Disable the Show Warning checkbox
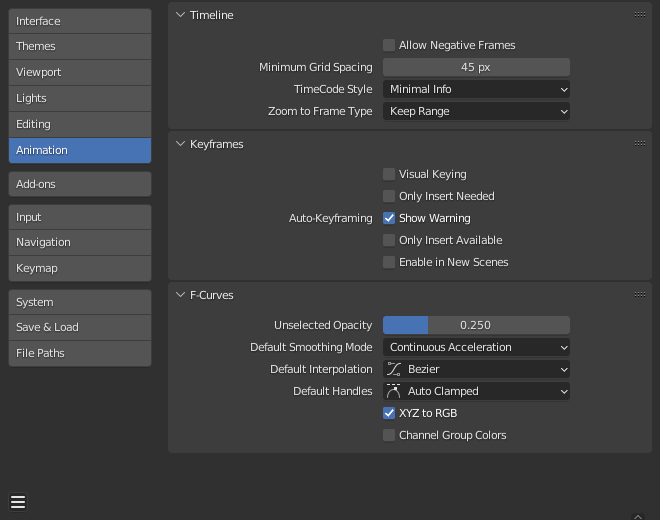 [389, 218]
